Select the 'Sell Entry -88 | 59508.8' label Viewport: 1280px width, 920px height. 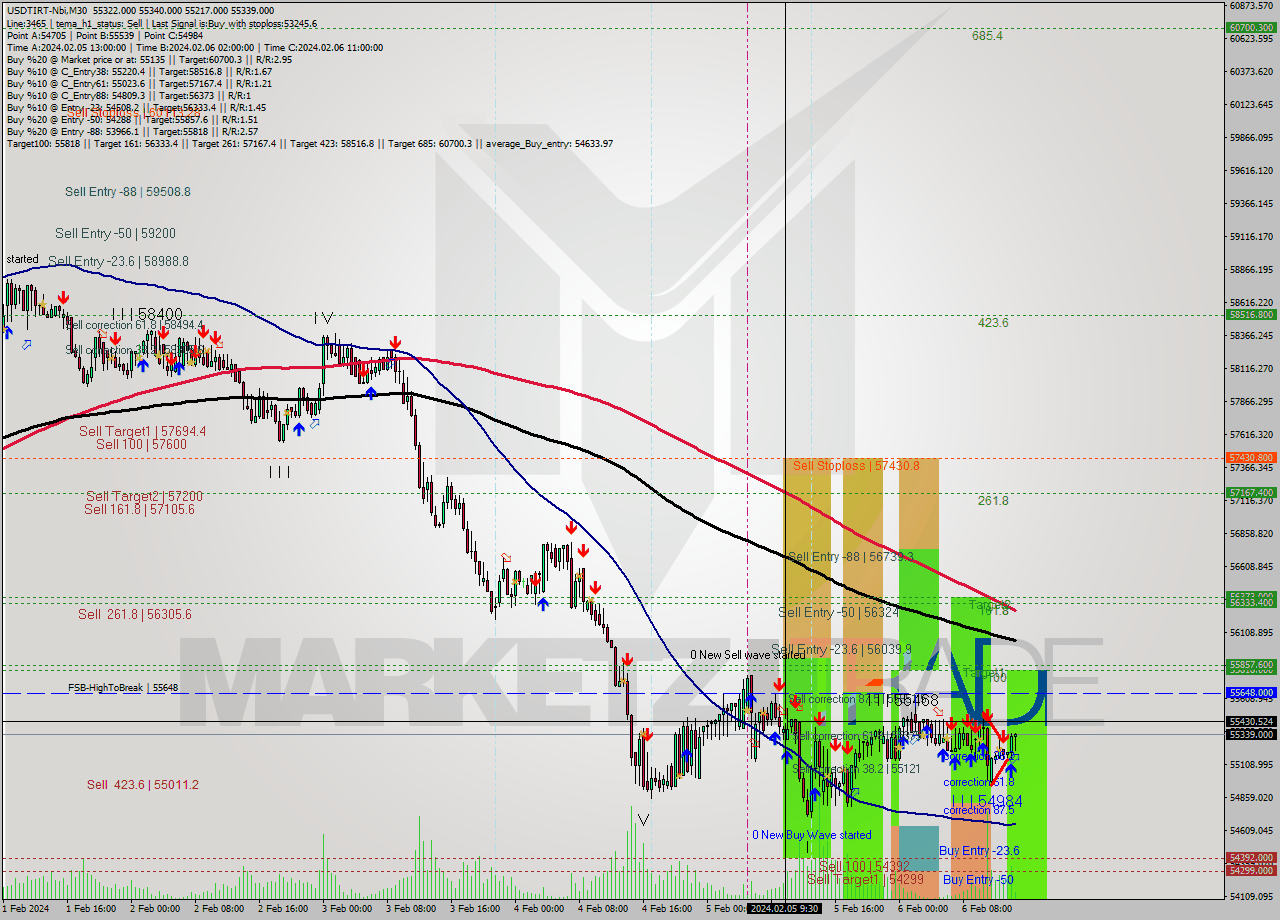128,191
